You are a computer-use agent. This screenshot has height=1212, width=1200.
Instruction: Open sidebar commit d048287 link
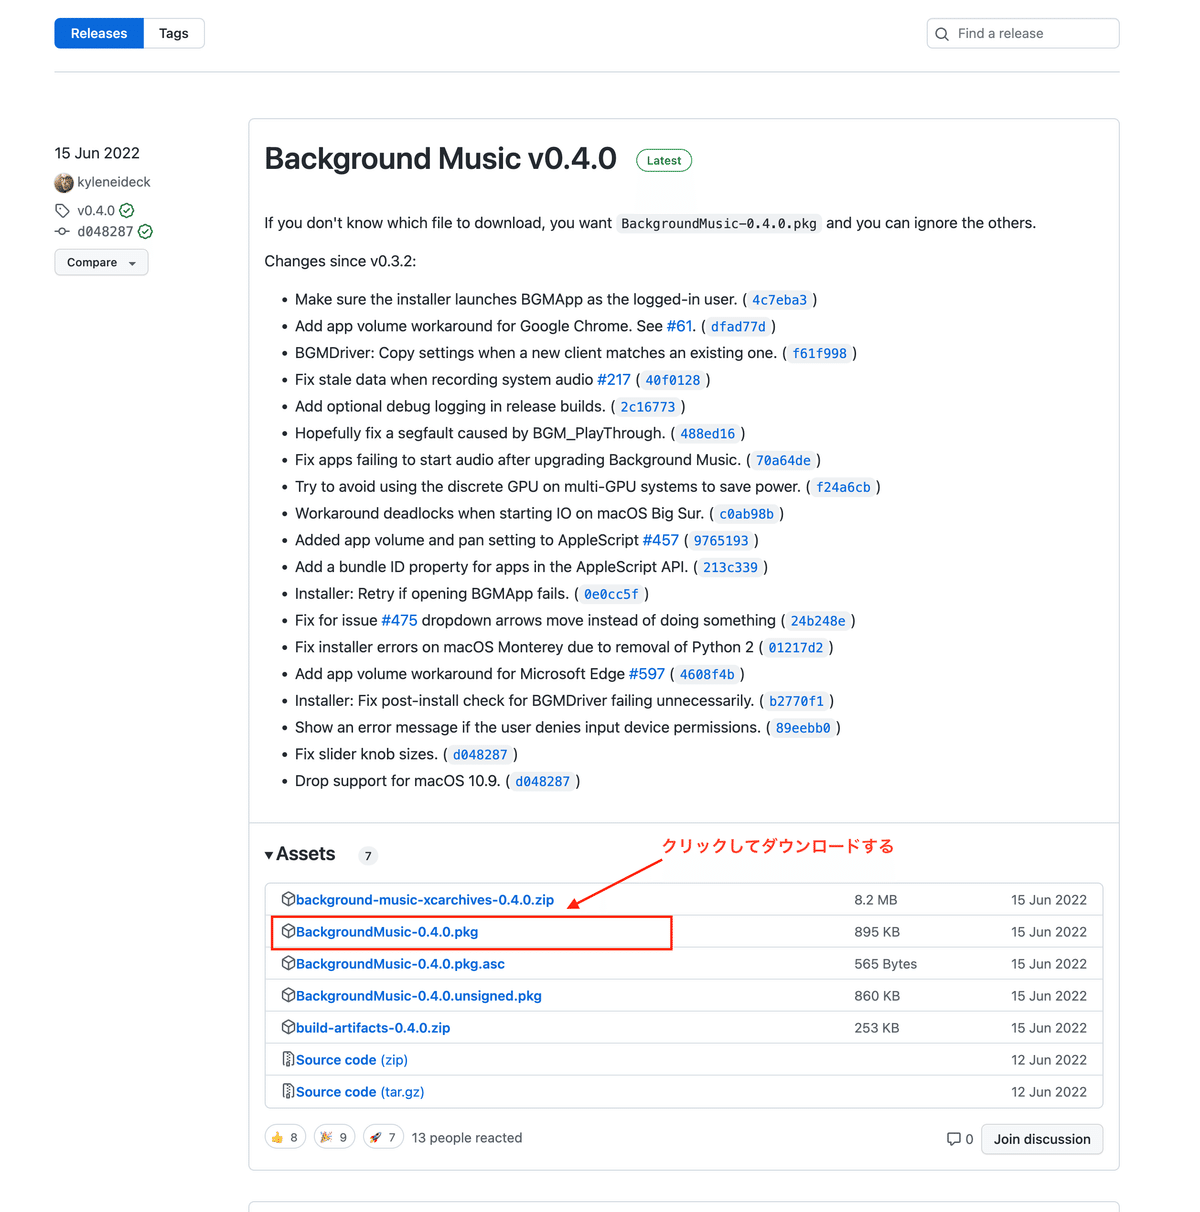[105, 232]
